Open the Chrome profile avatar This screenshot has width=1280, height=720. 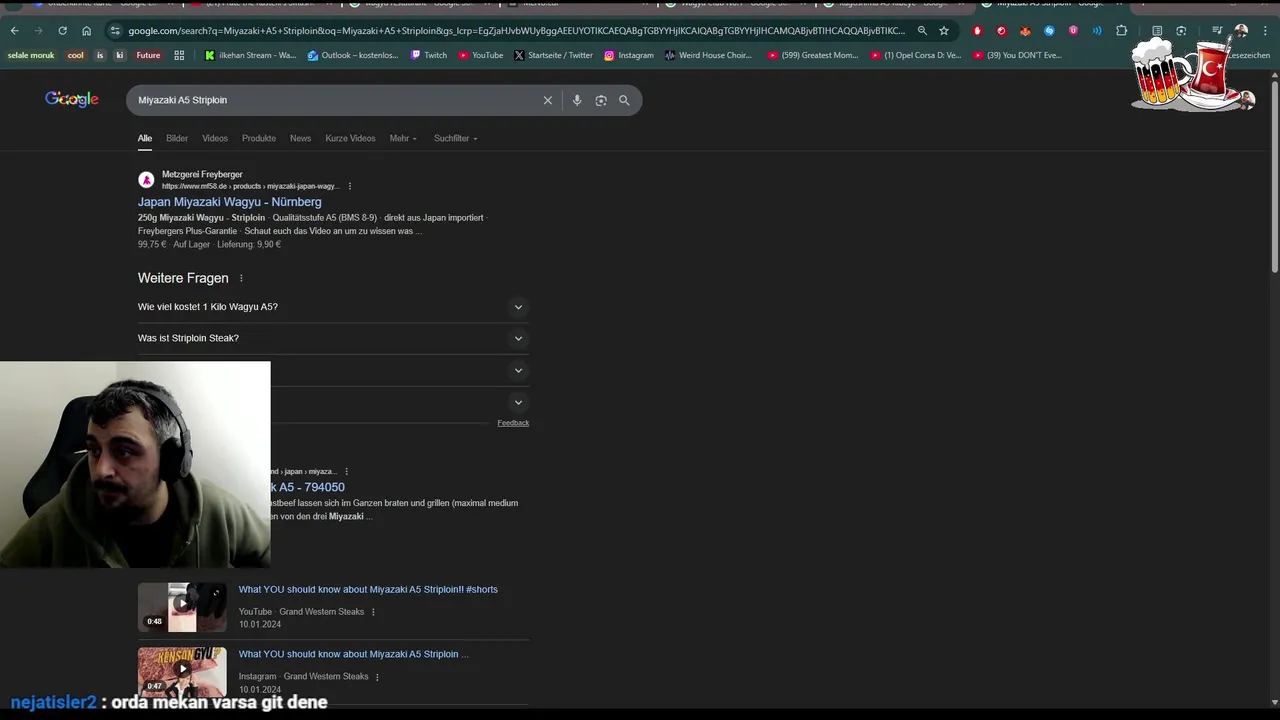(1241, 31)
